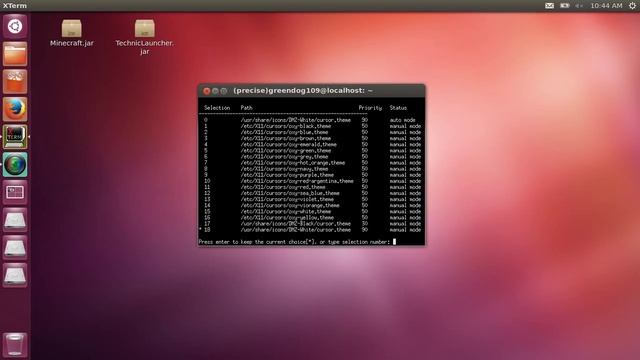Click the 'Priority' column header
640x360 pixels.
[x=370, y=108]
